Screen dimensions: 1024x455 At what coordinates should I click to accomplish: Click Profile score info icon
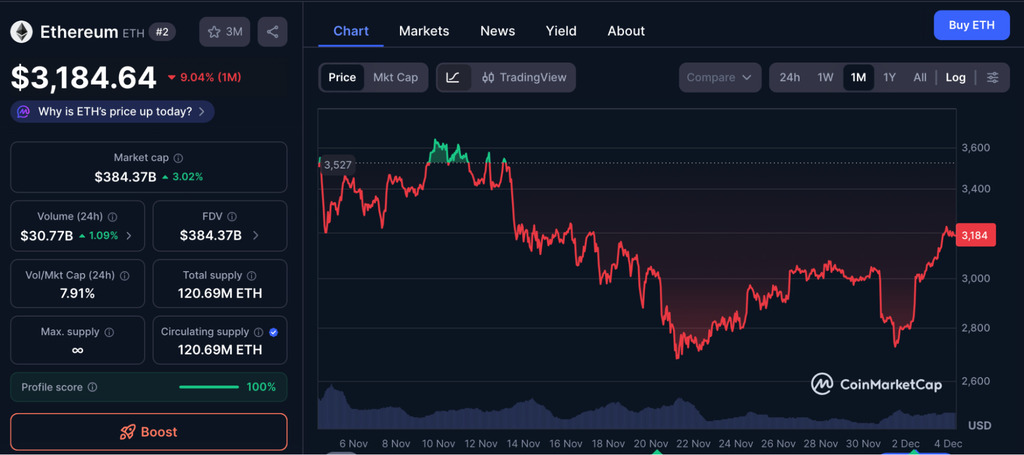92,387
